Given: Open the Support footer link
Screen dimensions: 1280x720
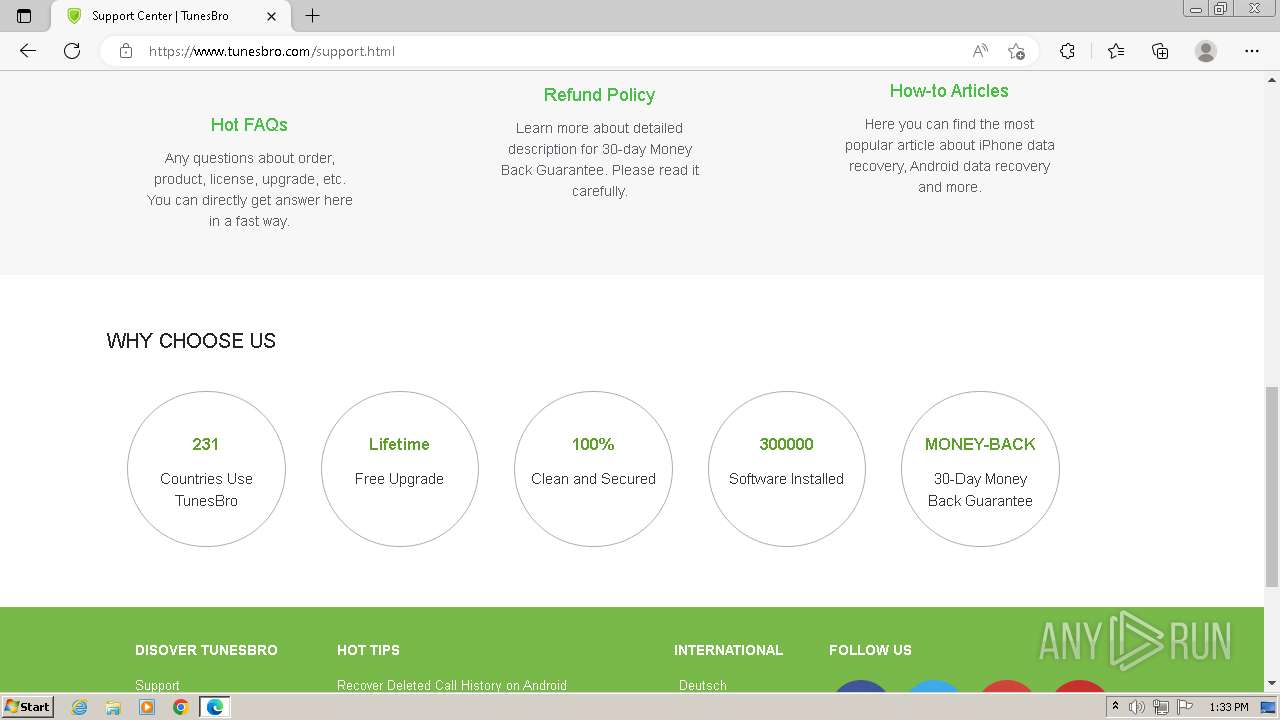Looking at the screenshot, I should 157,685.
